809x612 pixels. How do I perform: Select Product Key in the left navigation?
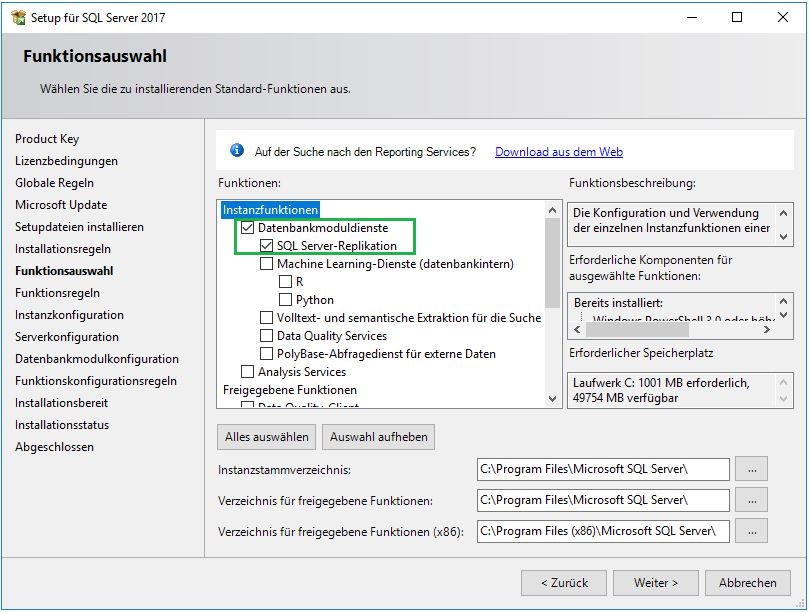(45, 139)
